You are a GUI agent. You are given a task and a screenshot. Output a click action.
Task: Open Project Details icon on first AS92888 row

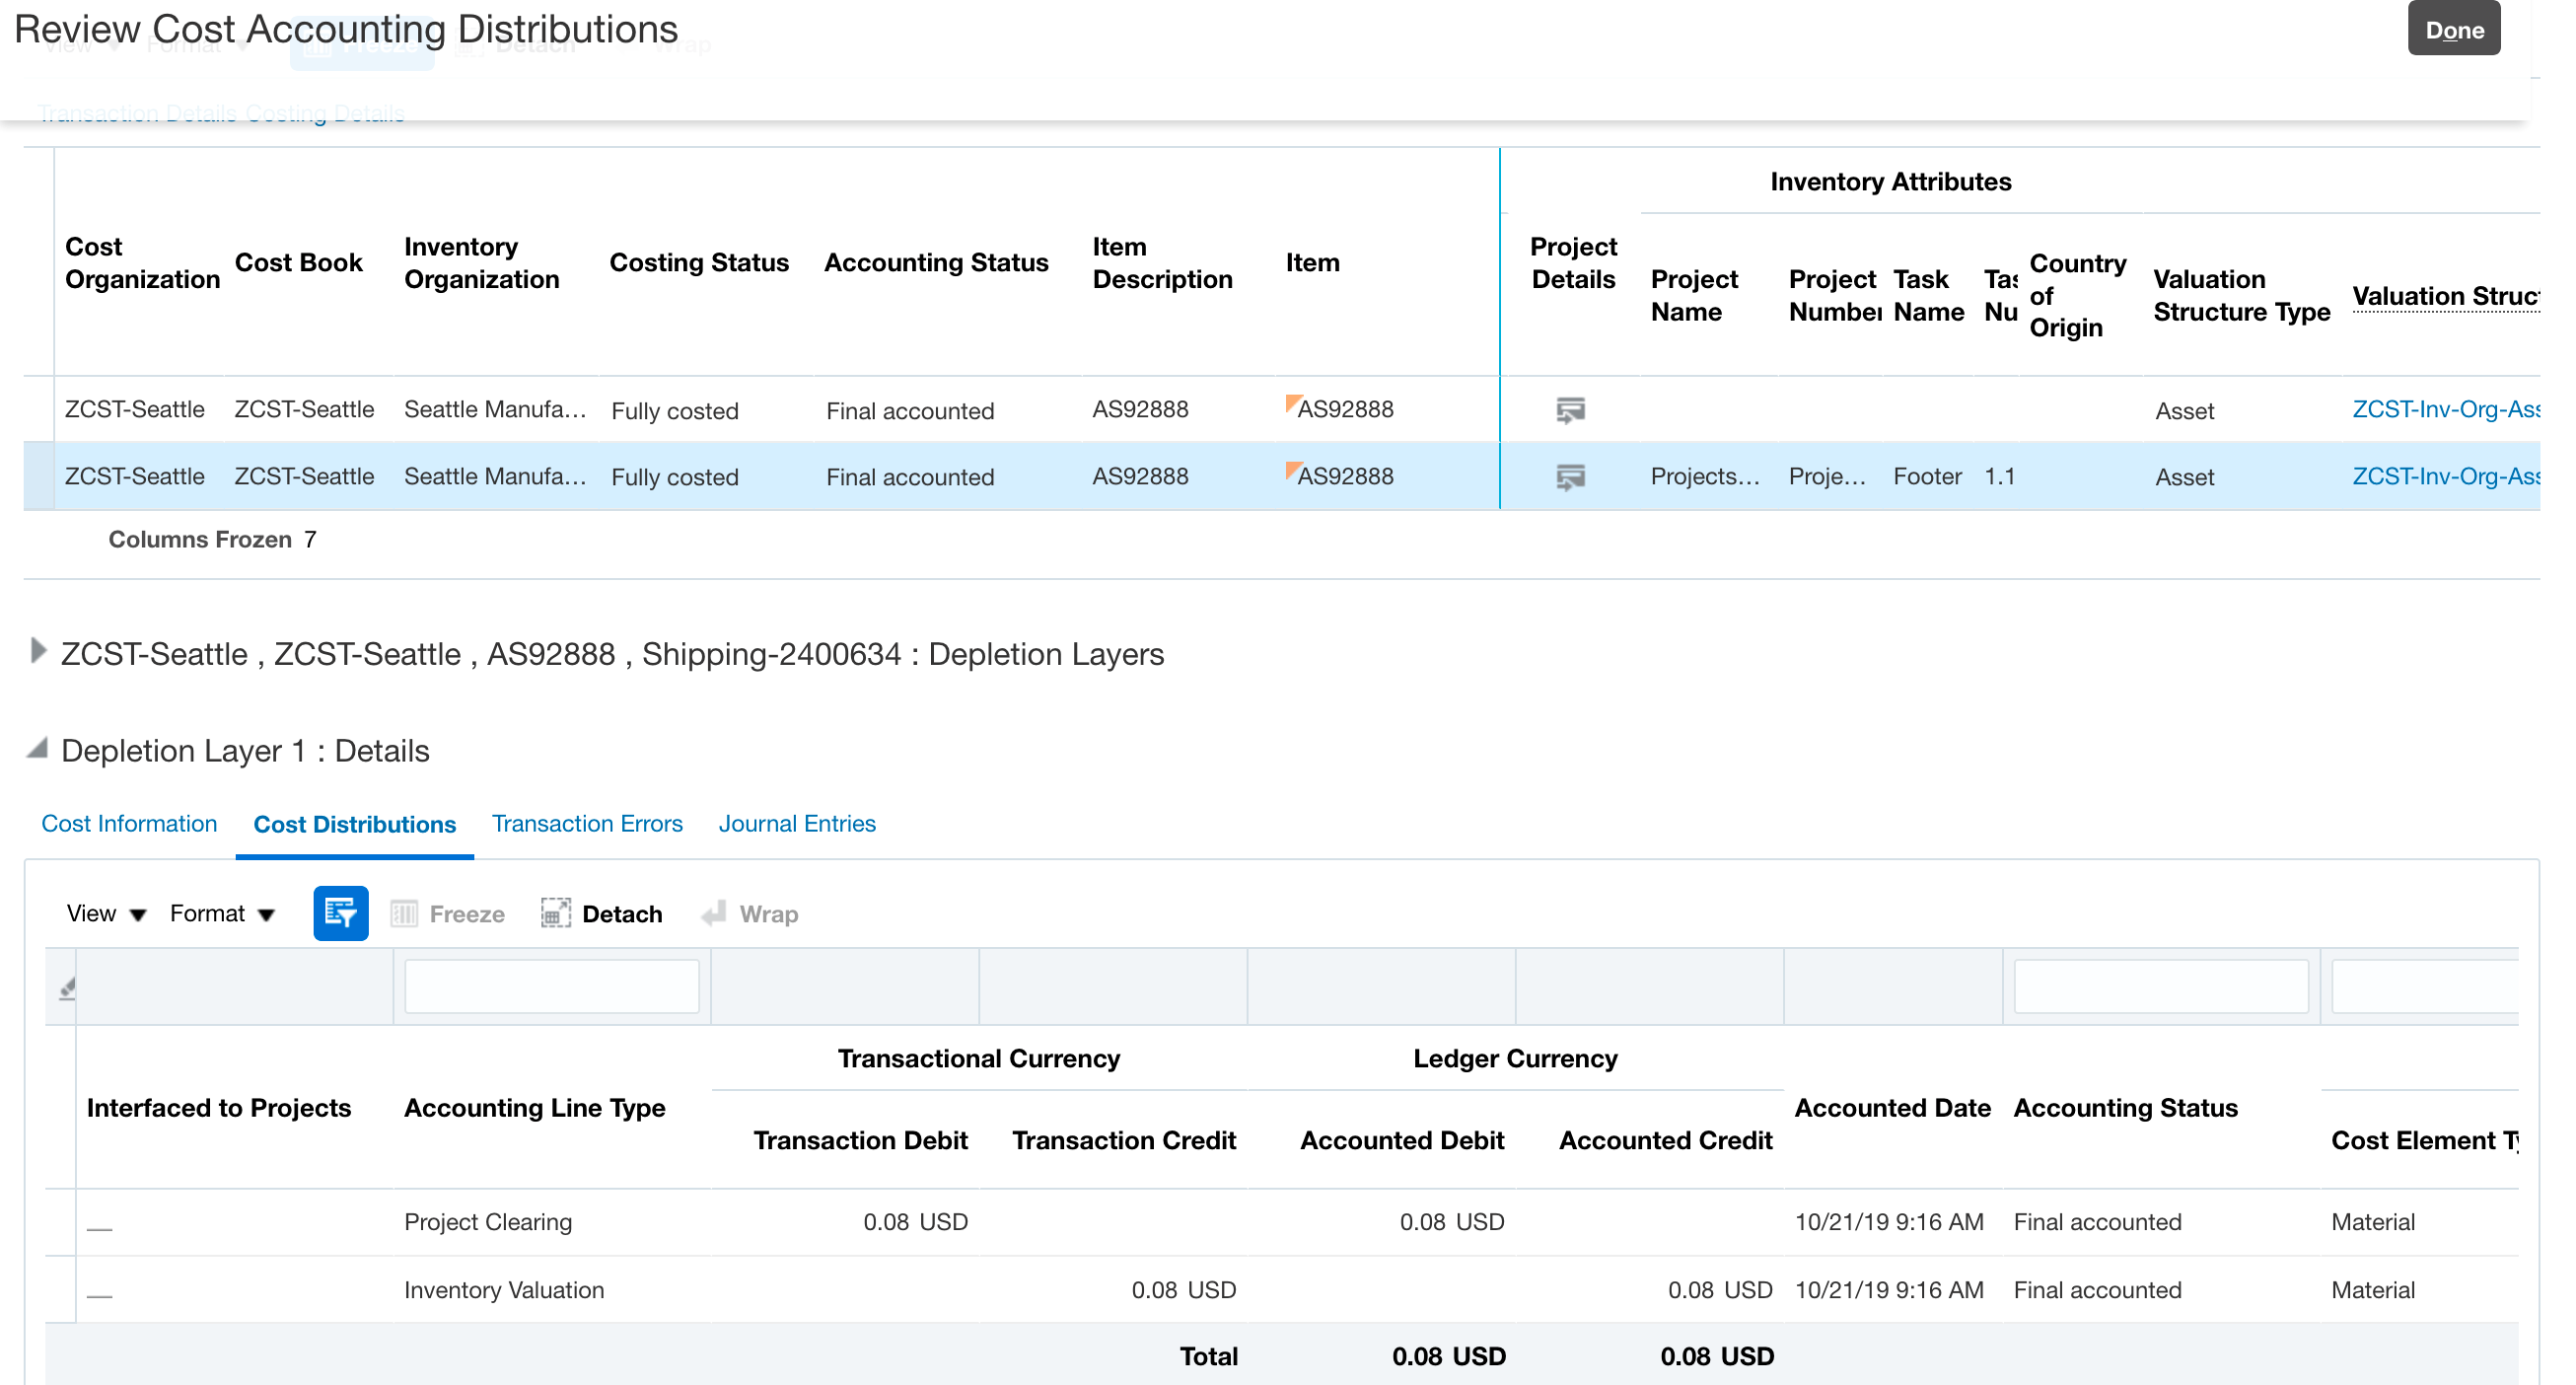click(x=1569, y=409)
